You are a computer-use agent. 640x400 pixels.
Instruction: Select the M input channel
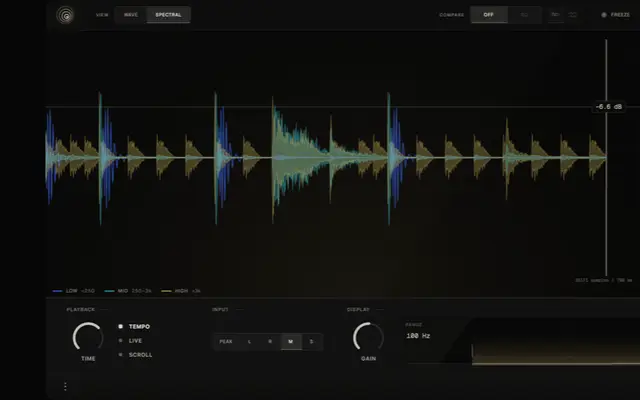point(291,342)
